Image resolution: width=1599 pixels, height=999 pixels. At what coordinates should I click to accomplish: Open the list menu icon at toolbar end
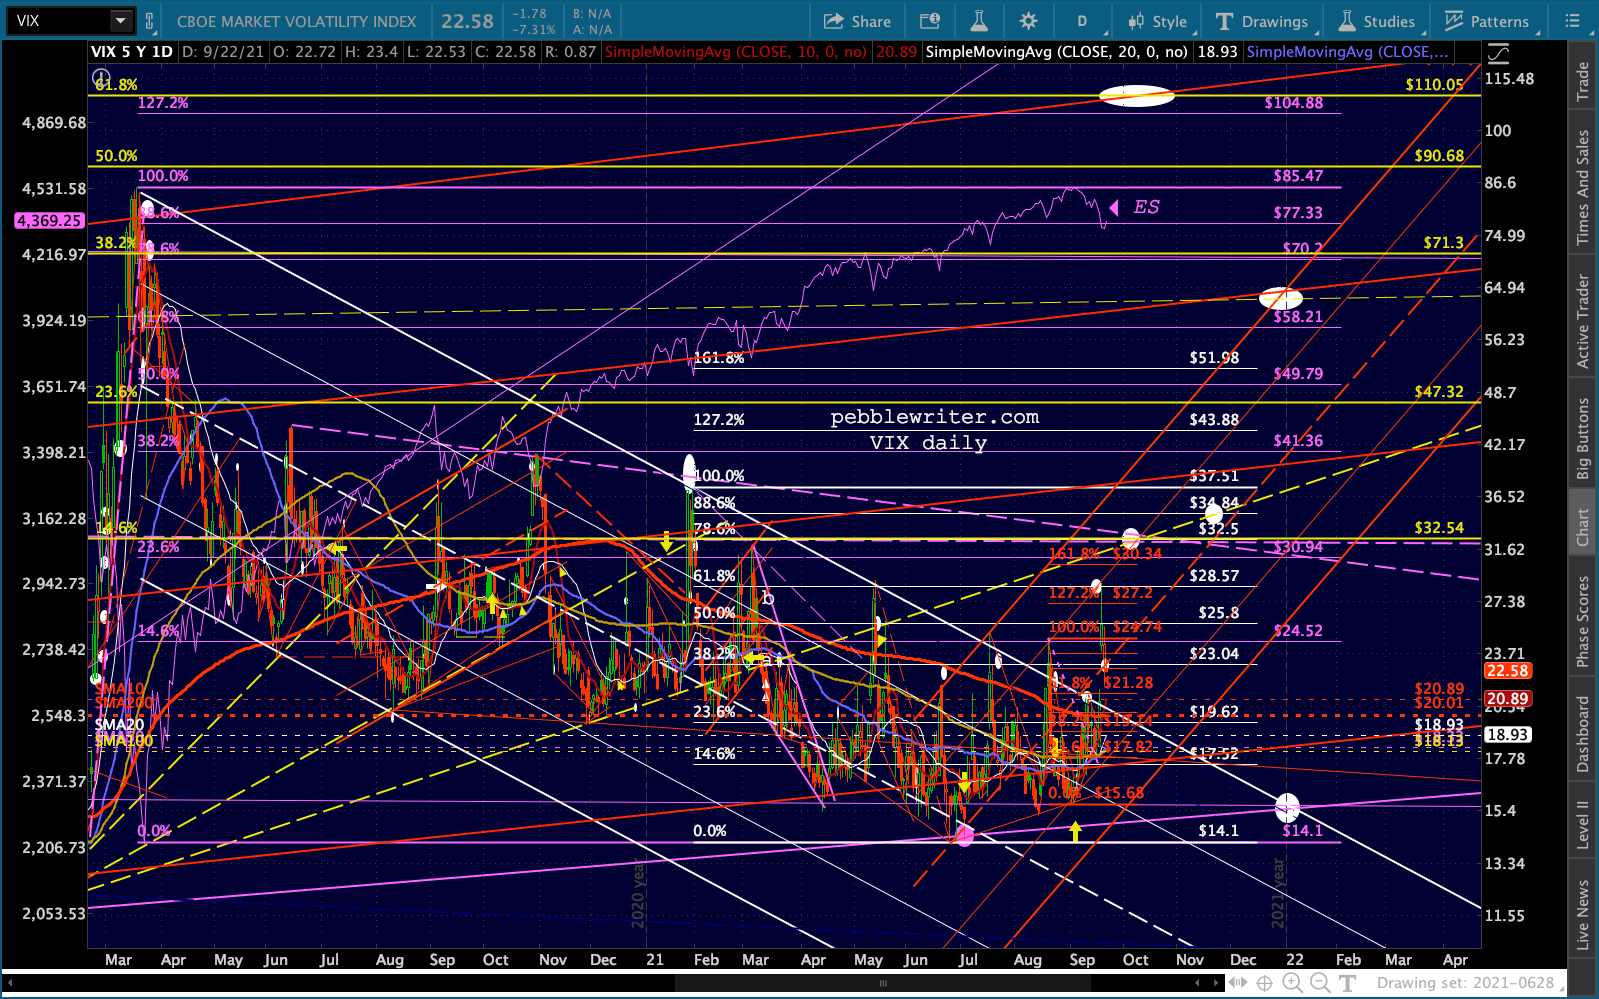pyautogui.click(x=1573, y=21)
